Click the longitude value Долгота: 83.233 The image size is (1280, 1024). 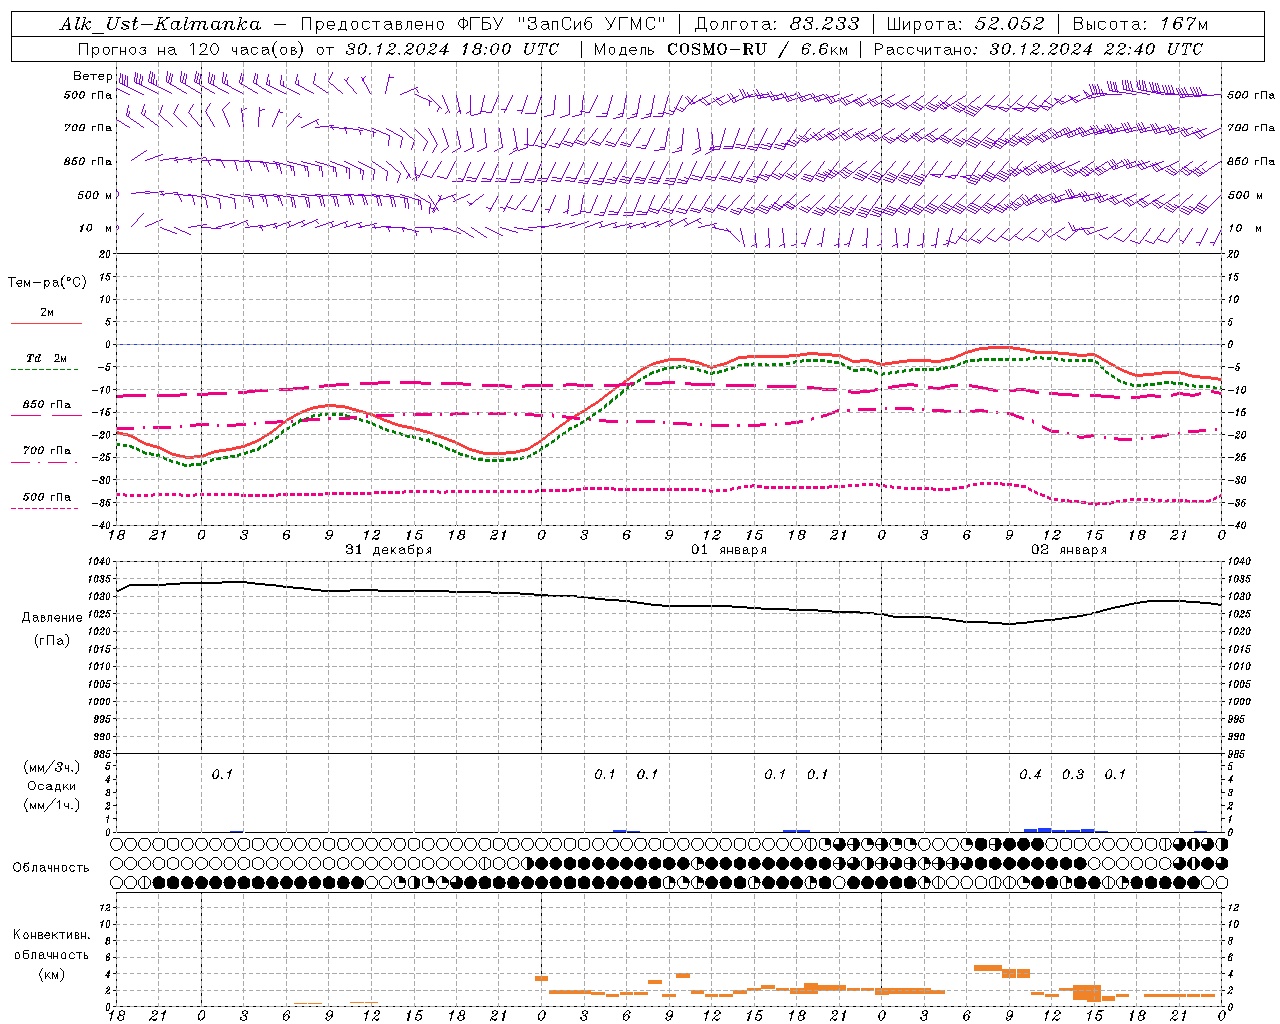777,24
